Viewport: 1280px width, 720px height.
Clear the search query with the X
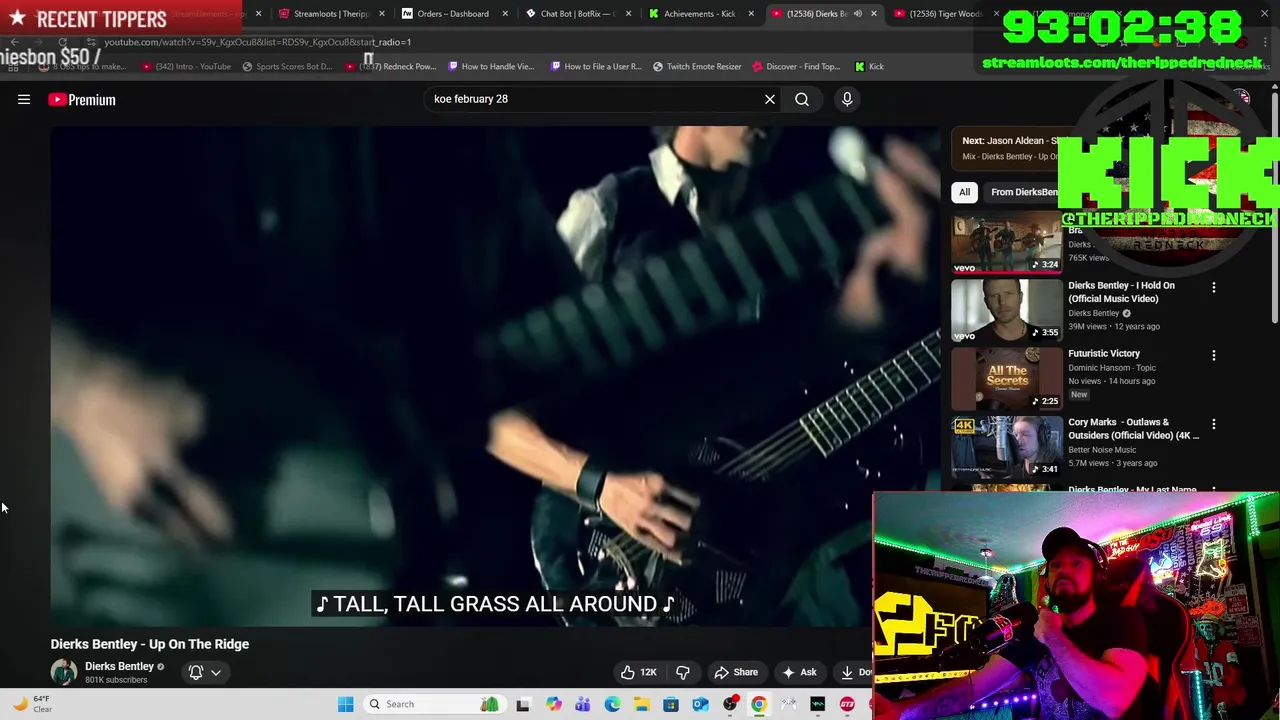point(770,99)
